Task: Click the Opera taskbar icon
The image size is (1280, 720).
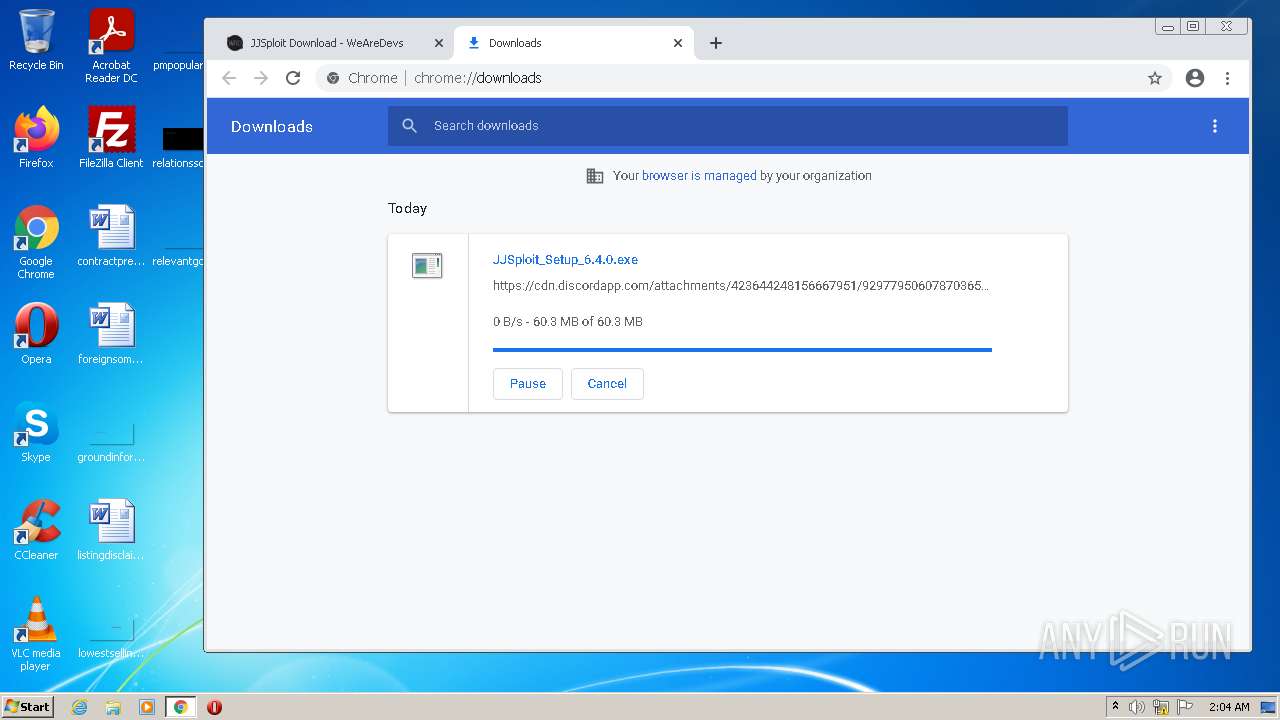Action: [214, 707]
